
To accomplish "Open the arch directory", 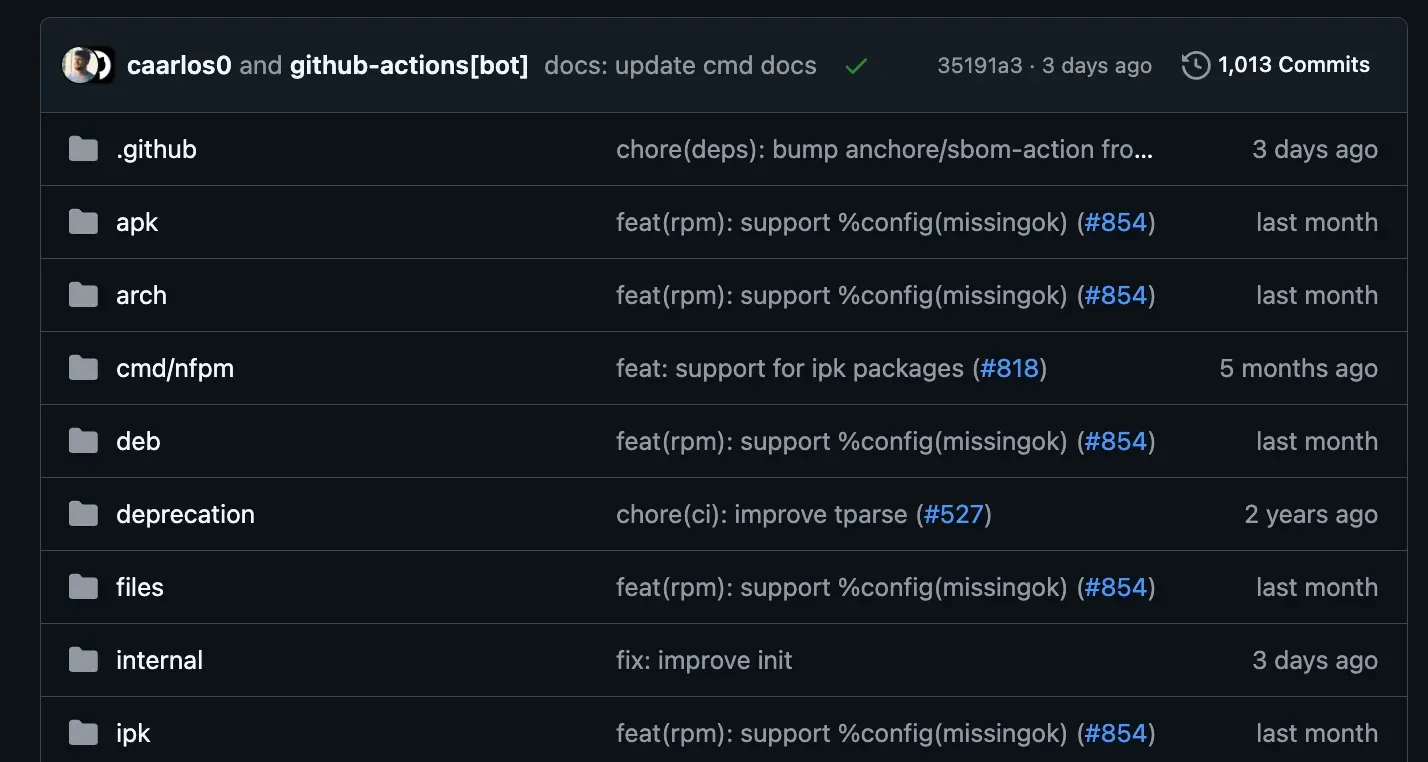I will (141, 295).
